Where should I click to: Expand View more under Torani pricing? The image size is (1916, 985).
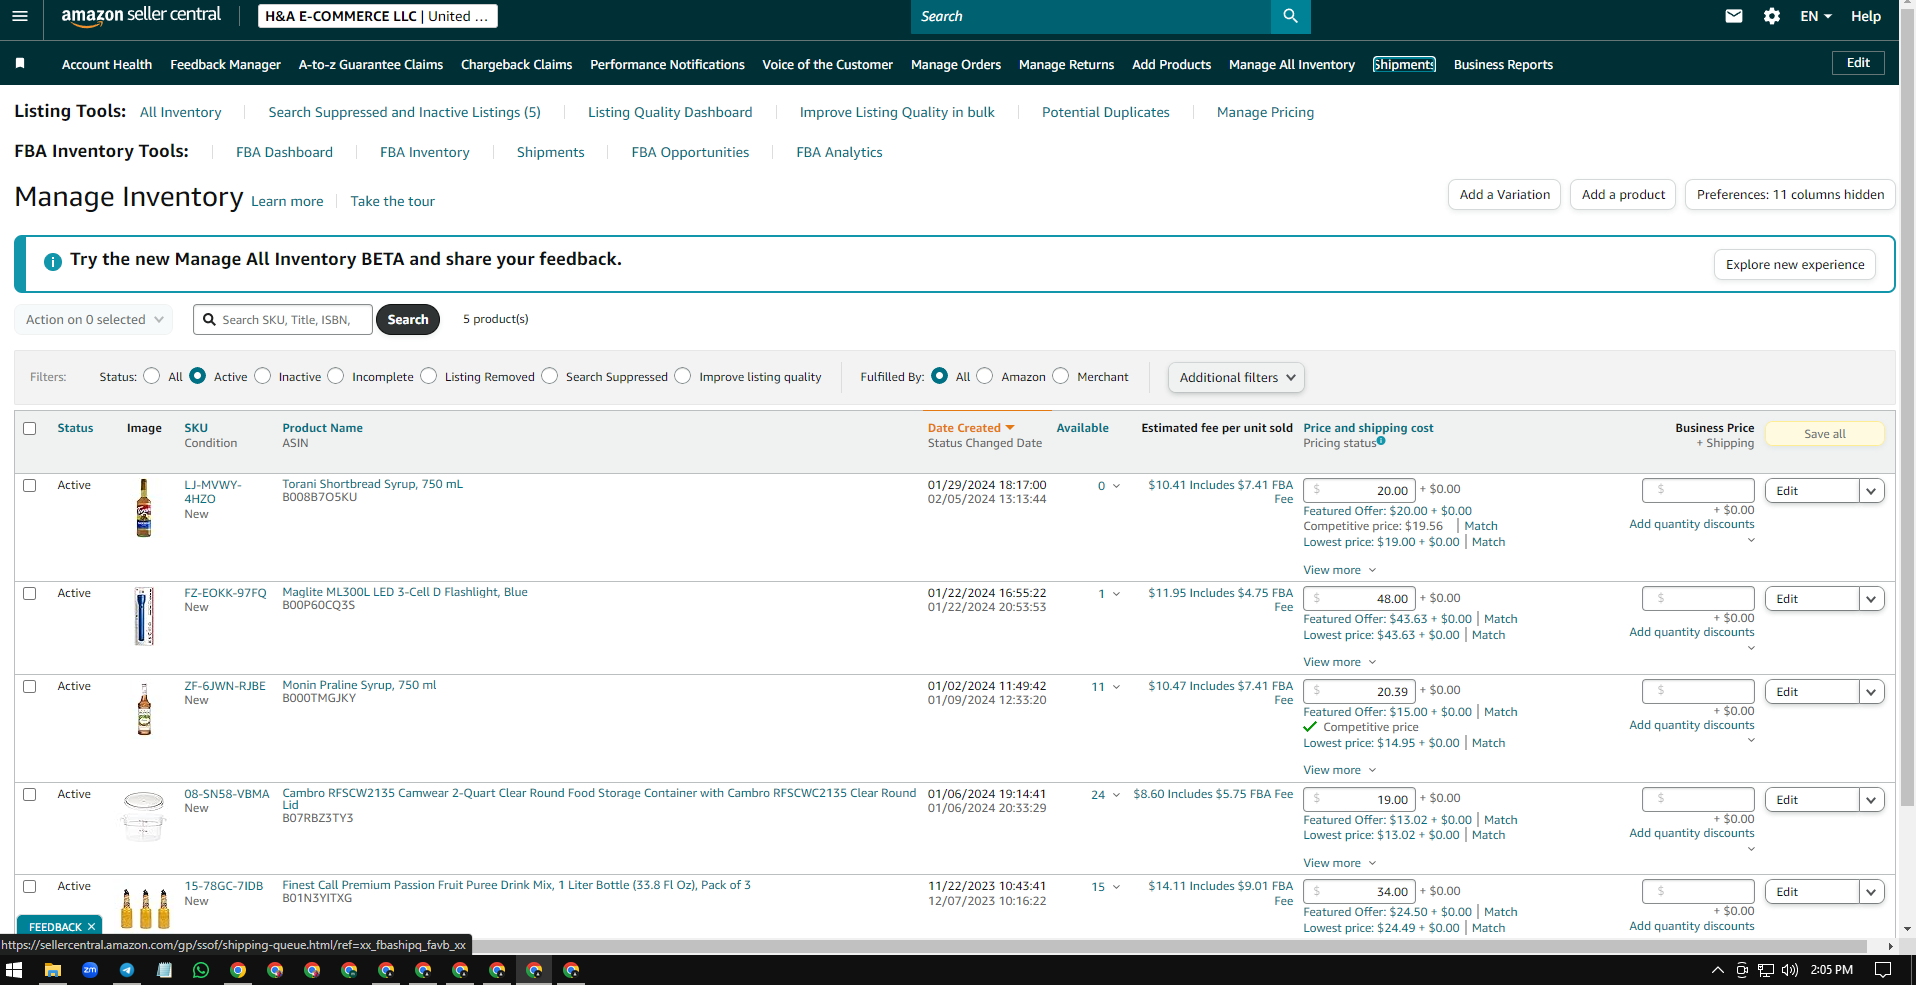1340,570
